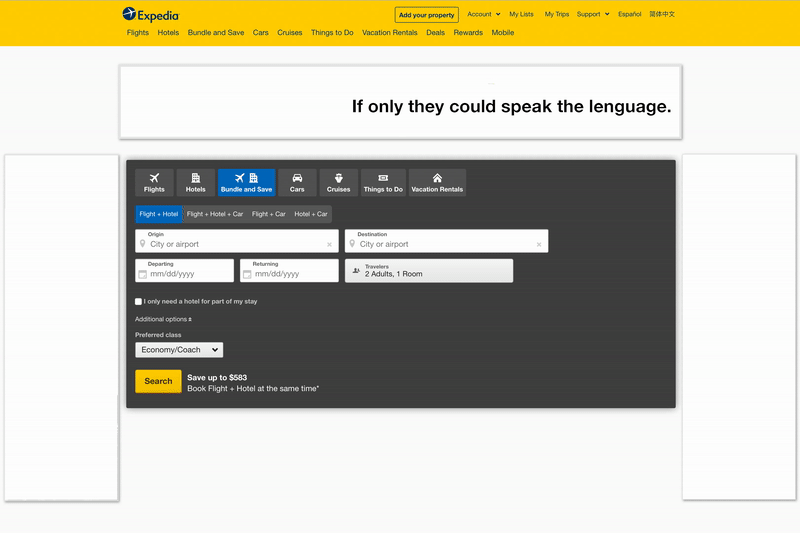Open Things to Do in top navigation
This screenshot has width=800, height=533.
pos(332,33)
